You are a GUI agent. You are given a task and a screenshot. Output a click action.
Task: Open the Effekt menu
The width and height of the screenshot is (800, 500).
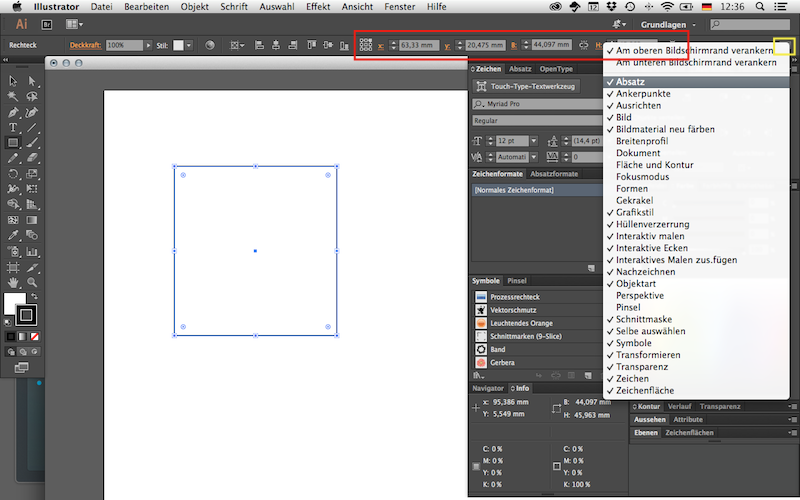[318, 7]
